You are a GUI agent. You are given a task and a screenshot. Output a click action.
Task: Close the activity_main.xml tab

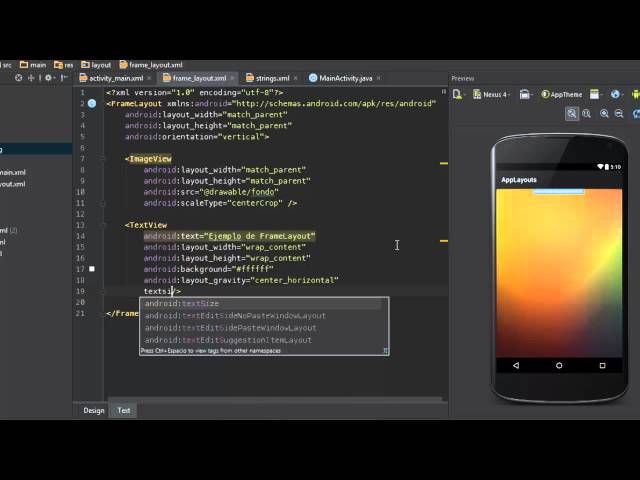149,78
